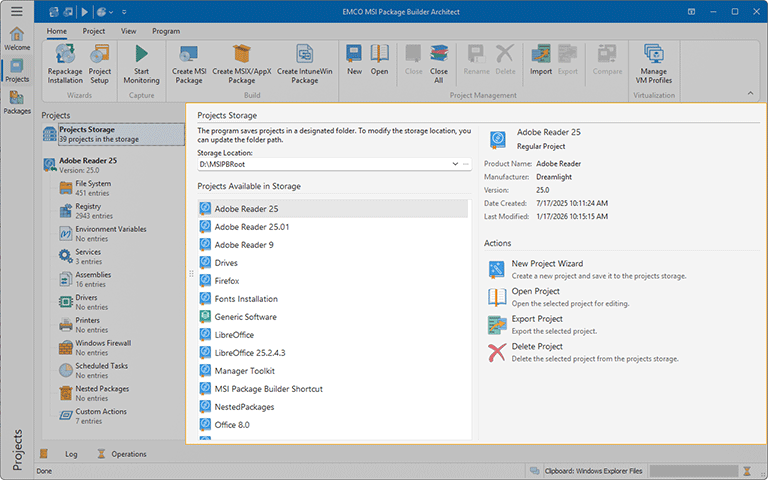
Task: Click the Storage Location browse ellipsis button
Action: click(466, 163)
